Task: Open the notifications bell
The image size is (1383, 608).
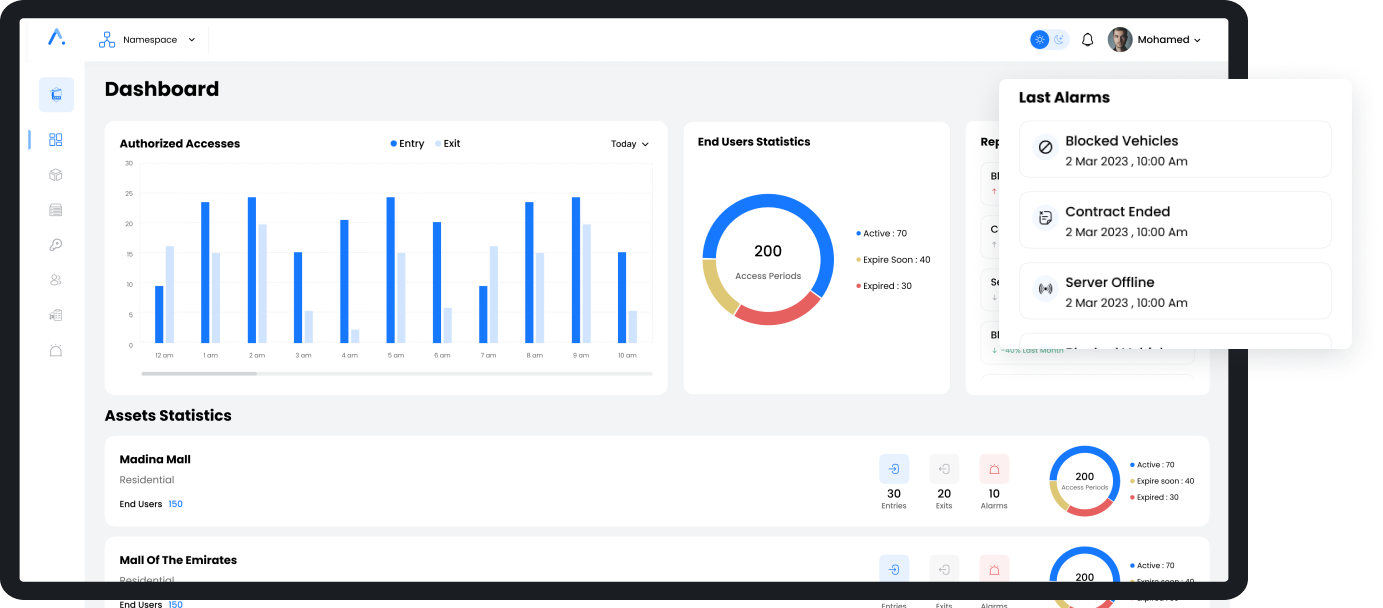Action: click(1088, 40)
